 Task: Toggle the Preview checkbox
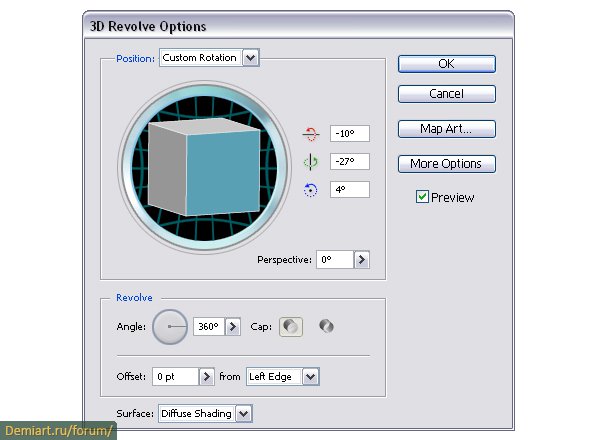coord(422,197)
